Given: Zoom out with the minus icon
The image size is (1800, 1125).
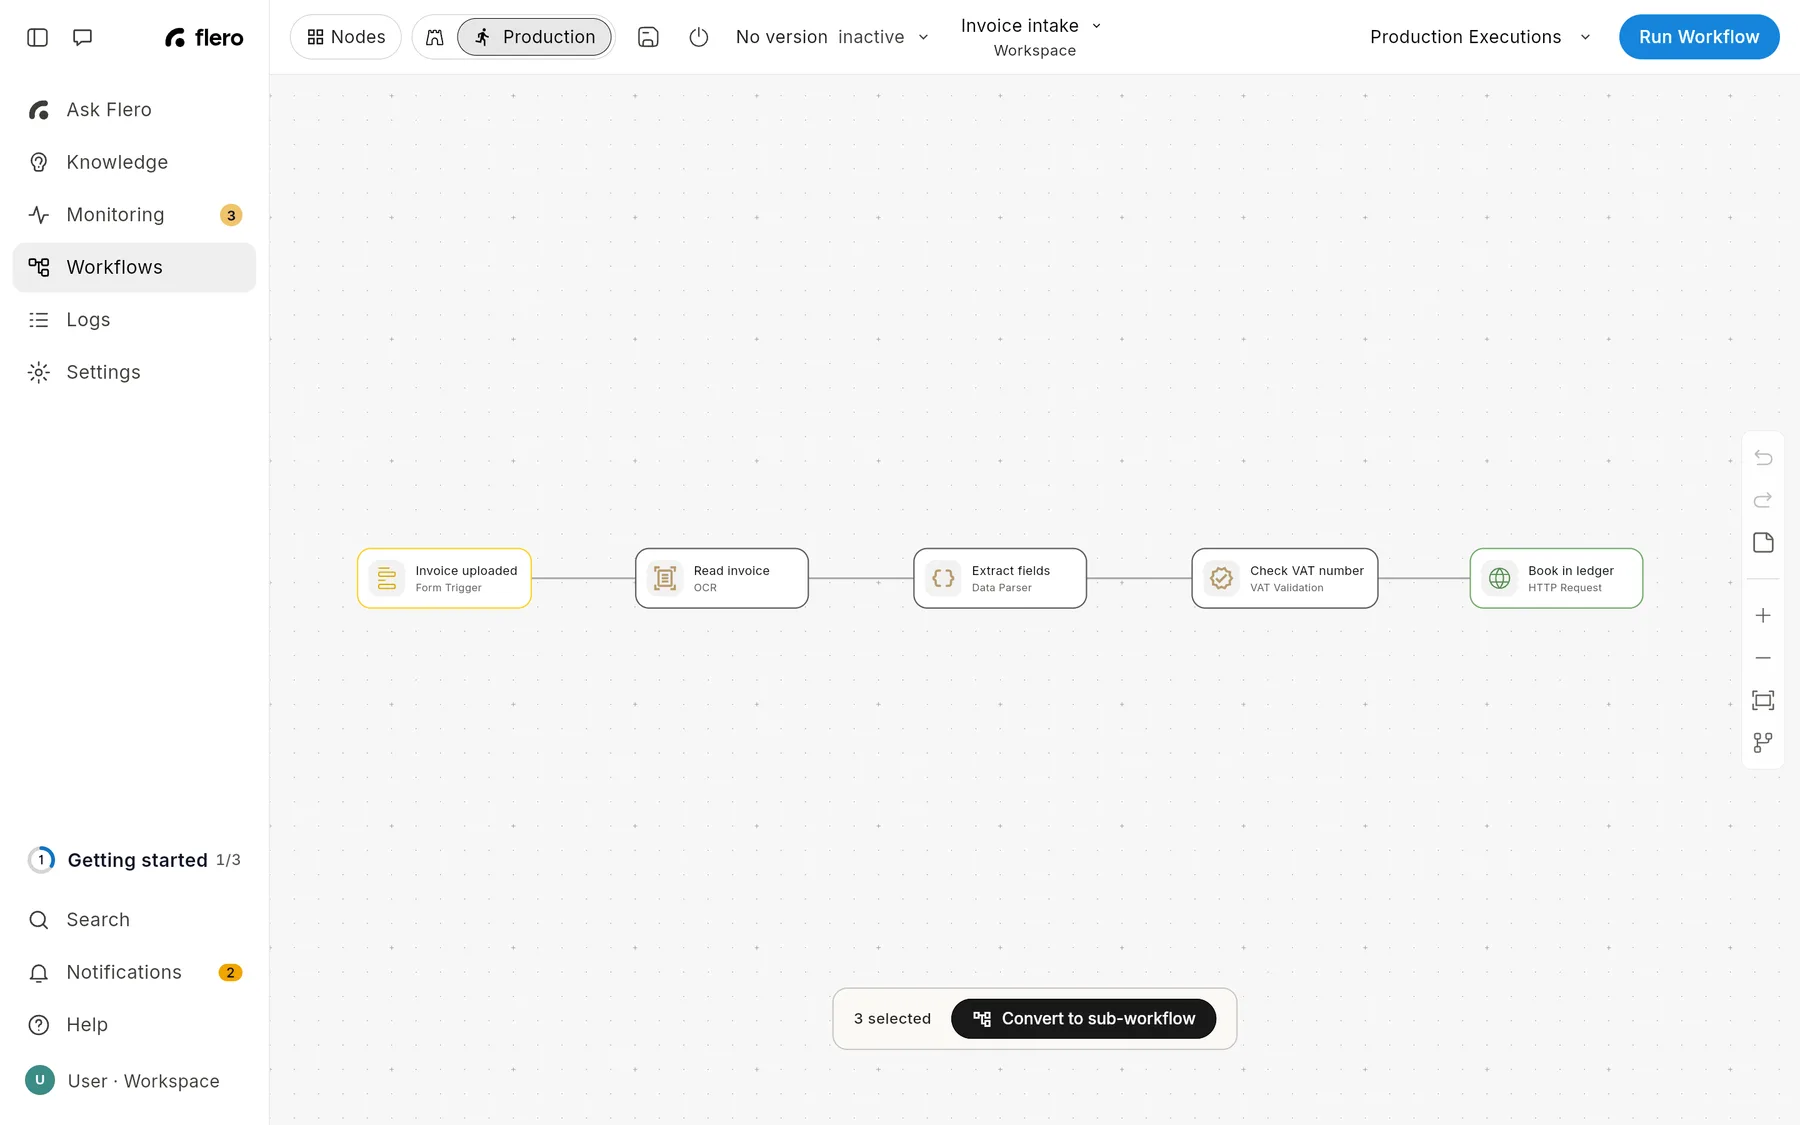Looking at the screenshot, I should tap(1763, 658).
